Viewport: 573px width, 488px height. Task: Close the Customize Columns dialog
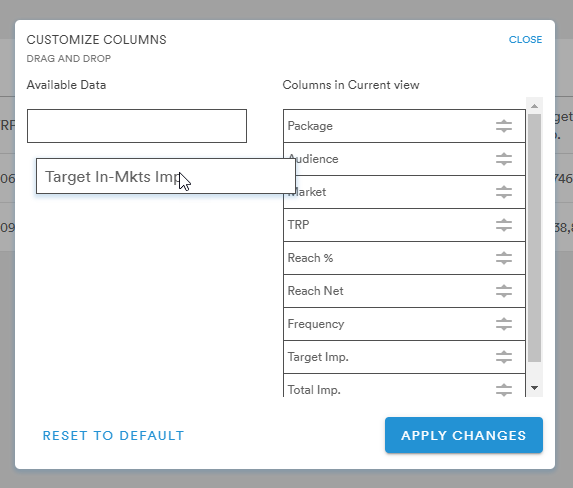pyautogui.click(x=525, y=39)
